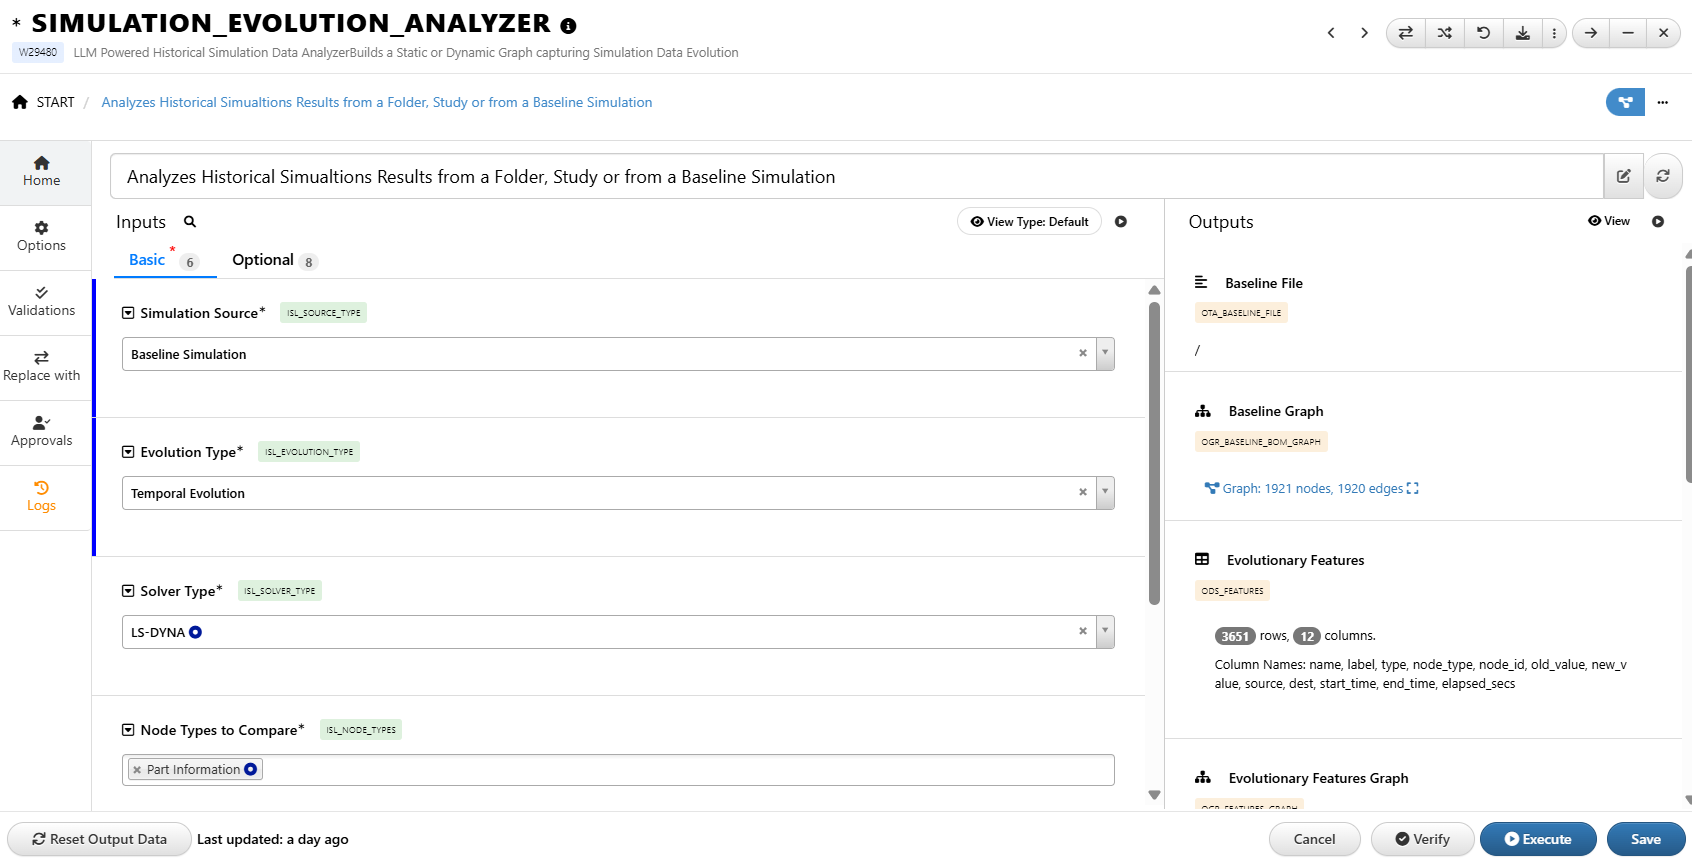Click the refresh icon beside title

click(1662, 176)
